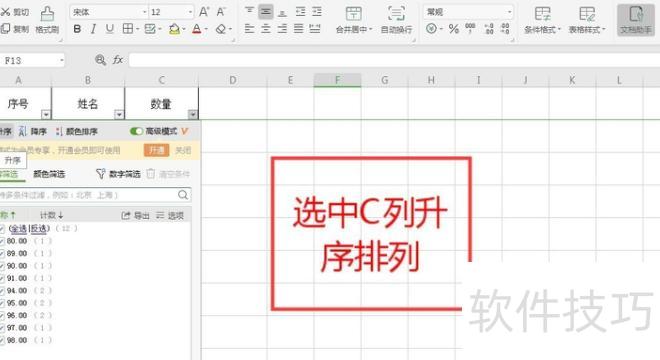Viewport: 660px width, 360px height.
Task: Align text right in cell
Action: coord(282,29)
